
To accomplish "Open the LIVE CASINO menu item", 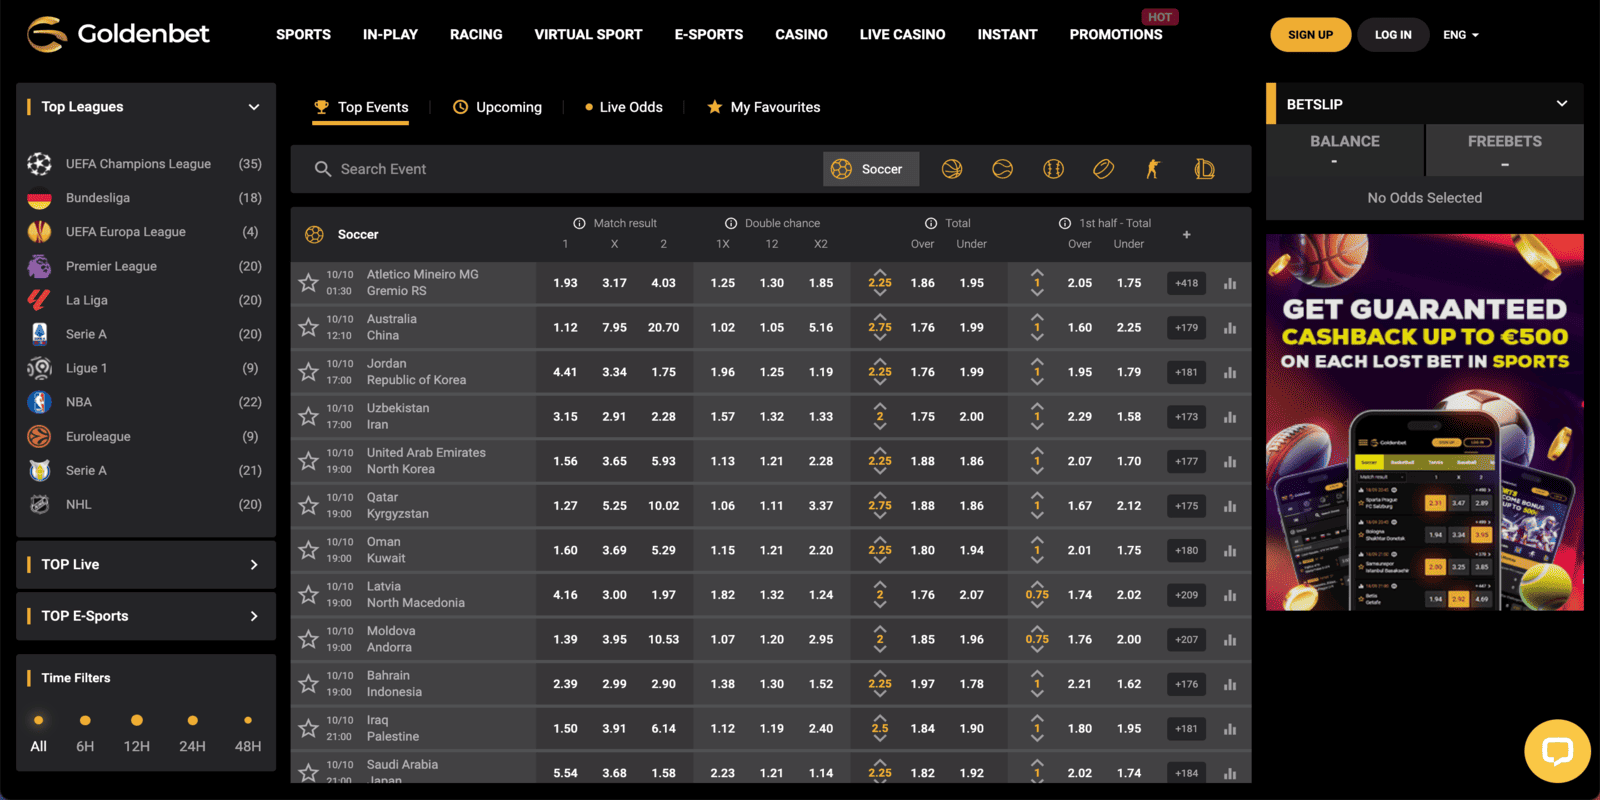I will tap(902, 34).
